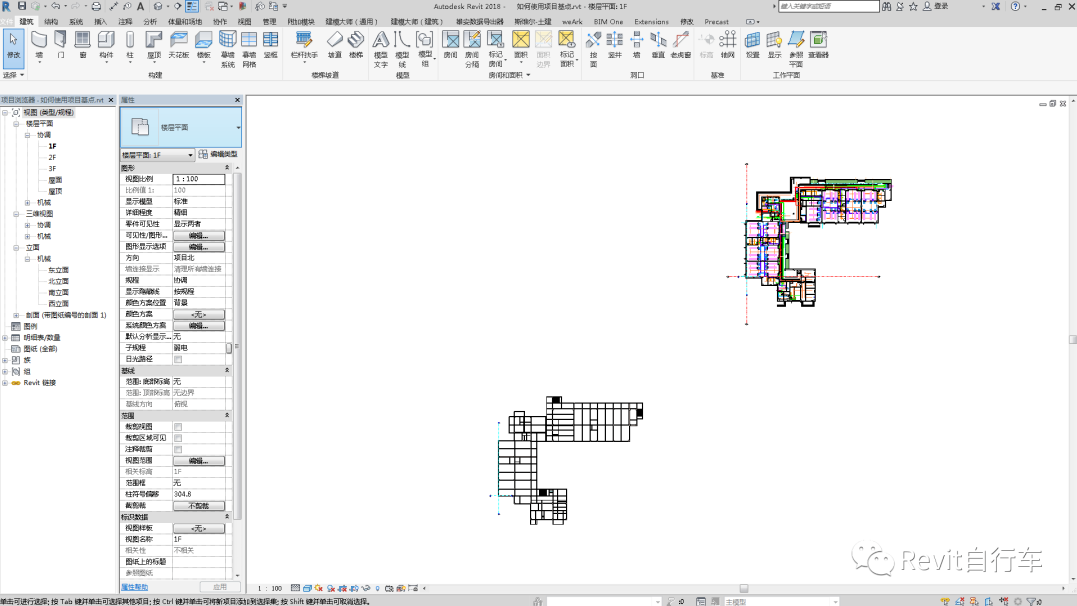The width and height of the screenshot is (1077, 606).
Task: Select the 参照平面 reference plane tool
Action: (796, 49)
